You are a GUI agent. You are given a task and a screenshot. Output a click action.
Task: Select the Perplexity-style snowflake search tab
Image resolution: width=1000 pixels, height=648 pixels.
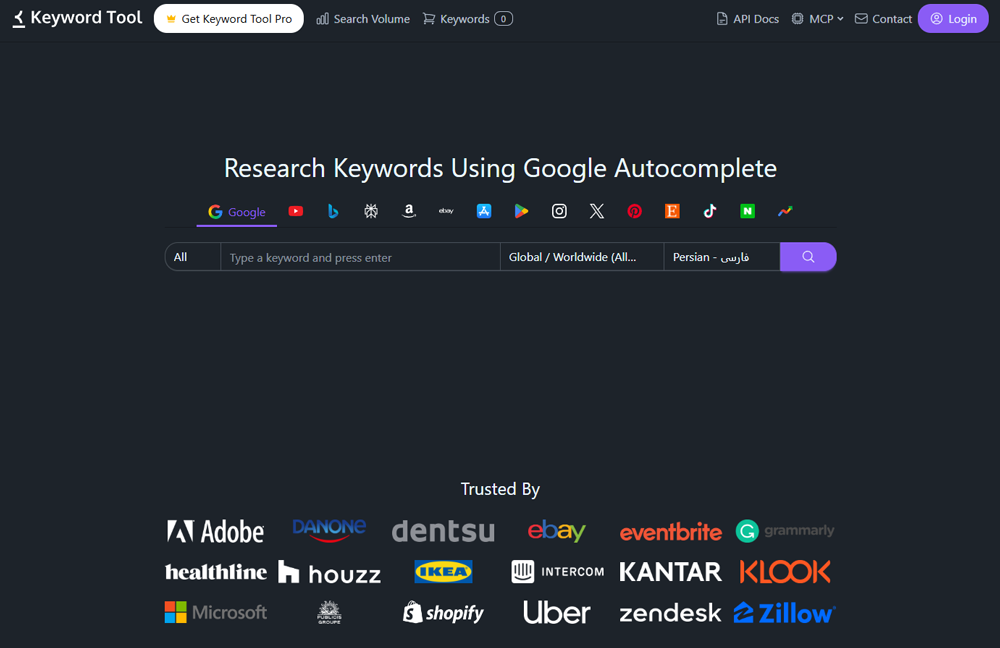coord(371,211)
